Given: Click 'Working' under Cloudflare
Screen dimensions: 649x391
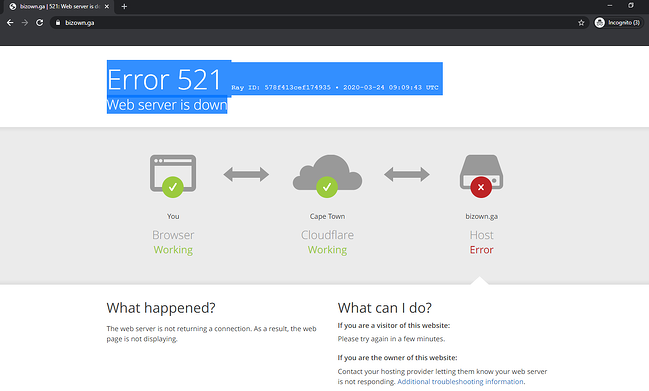Looking at the screenshot, I should pos(327,250).
